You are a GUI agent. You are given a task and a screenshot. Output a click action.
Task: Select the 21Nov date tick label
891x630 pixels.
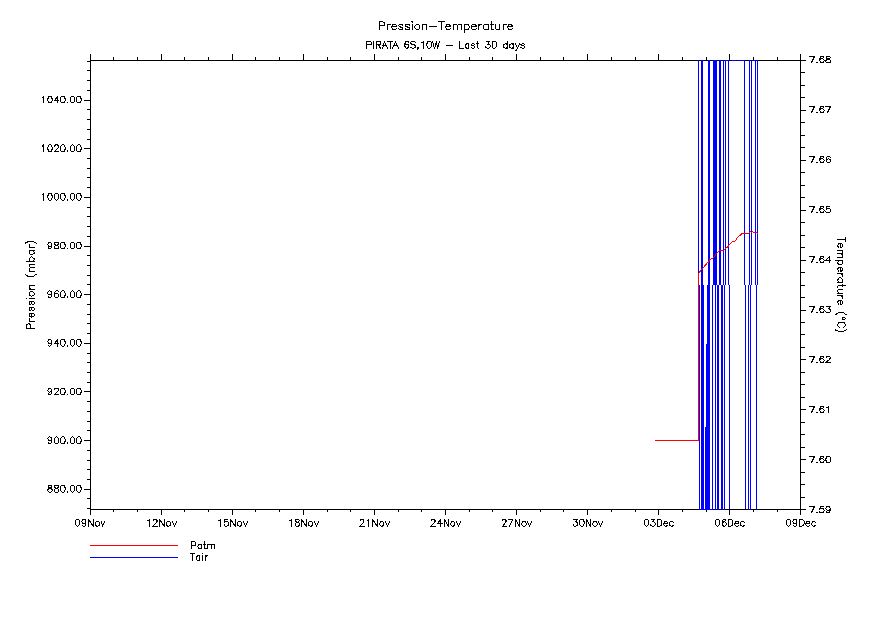tap(374, 522)
